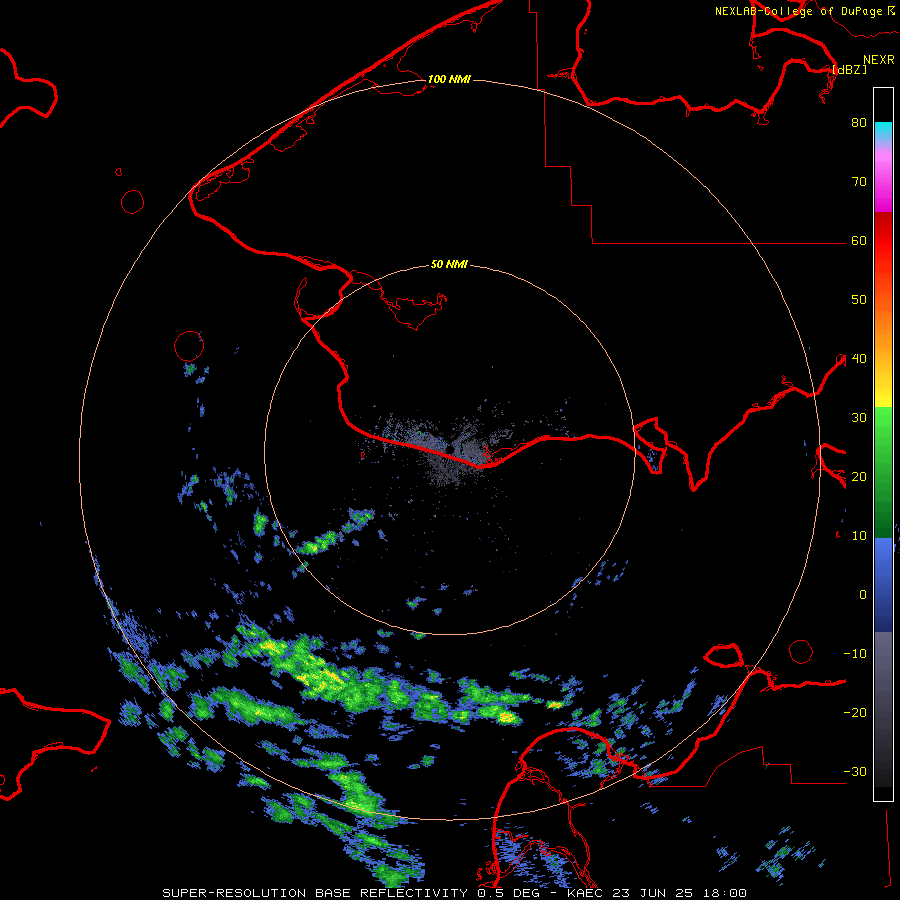Click the NEXR label above the color bar
This screenshot has height=900, width=900.
pos(879,60)
